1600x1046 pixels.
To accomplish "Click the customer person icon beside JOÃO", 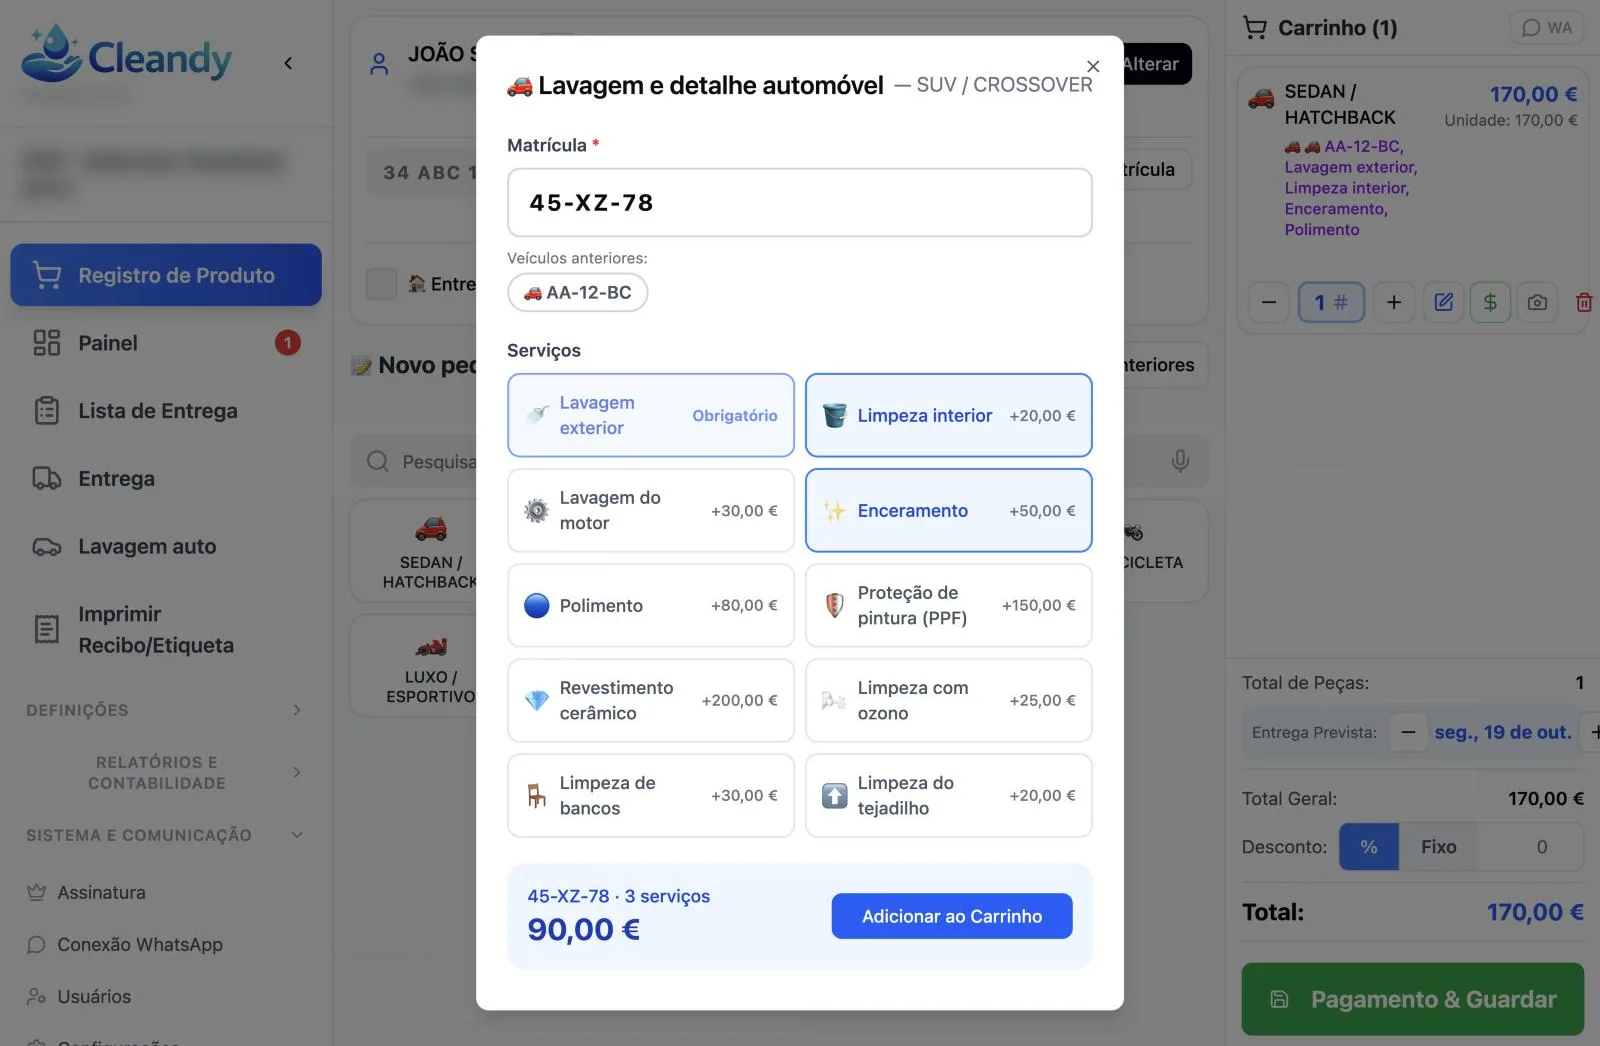I will [379, 64].
